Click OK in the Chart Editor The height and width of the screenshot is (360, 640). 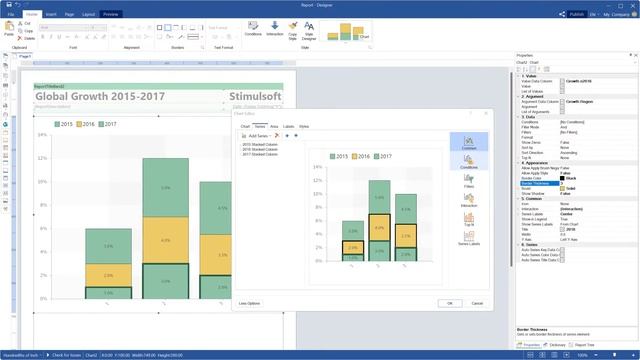[450, 303]
